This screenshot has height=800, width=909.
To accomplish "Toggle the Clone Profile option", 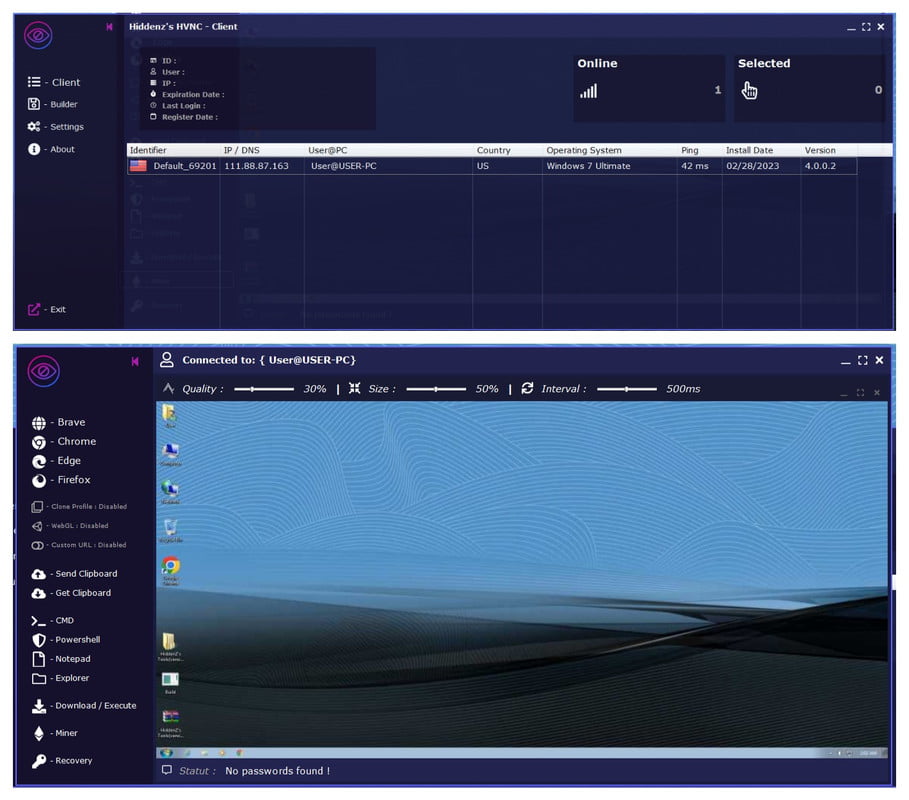I will tap(38, 507).
